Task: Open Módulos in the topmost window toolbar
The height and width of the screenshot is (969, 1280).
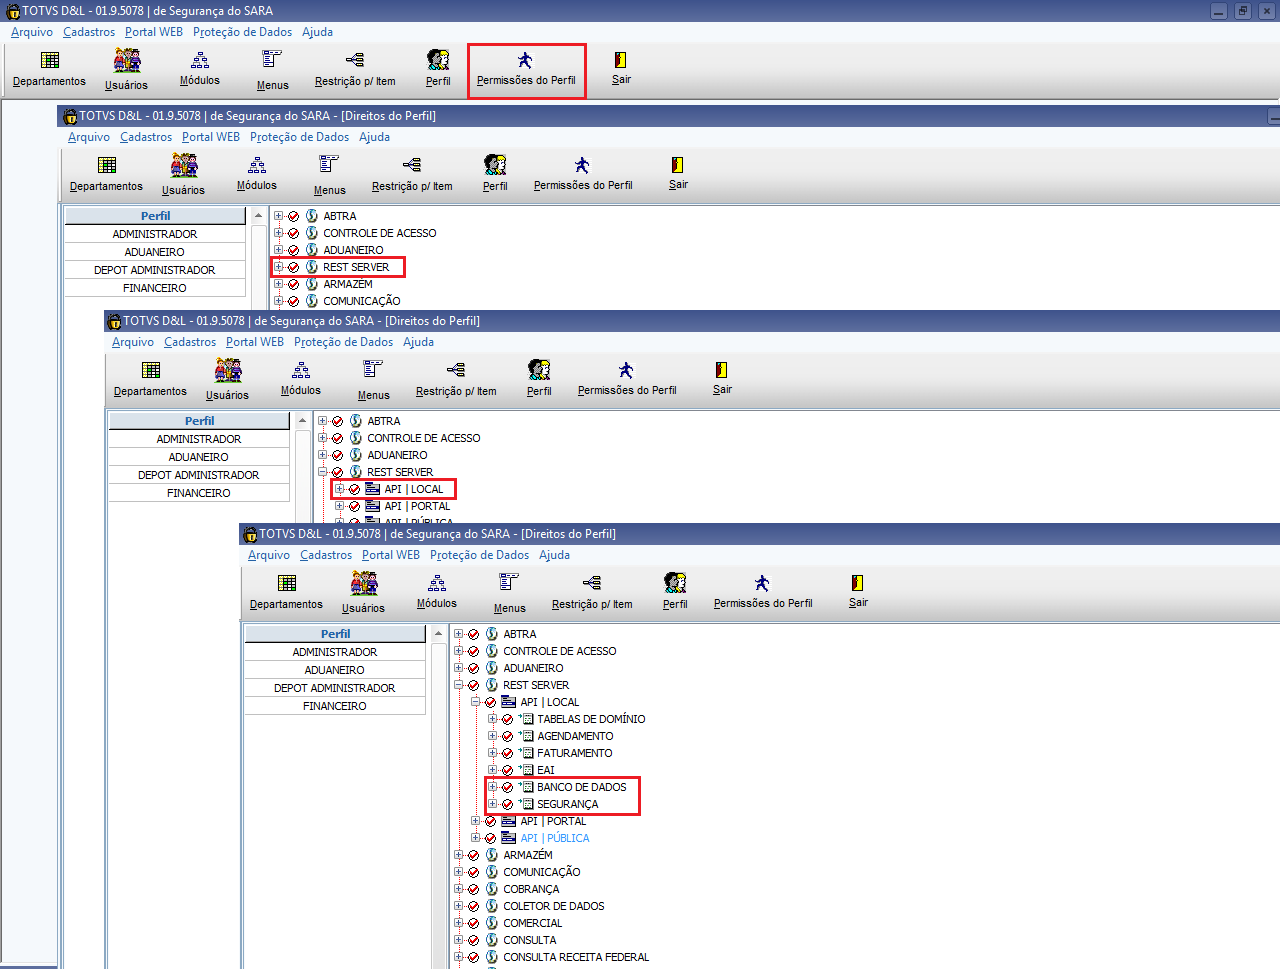Action: pyautogui.click(x=200, y=69)
